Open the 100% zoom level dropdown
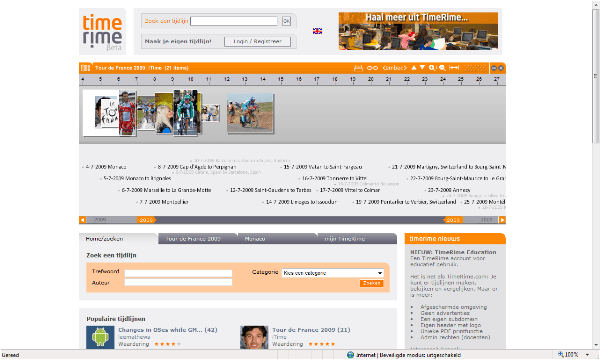This screenshot has width=600, height=360. click(587, 355)
